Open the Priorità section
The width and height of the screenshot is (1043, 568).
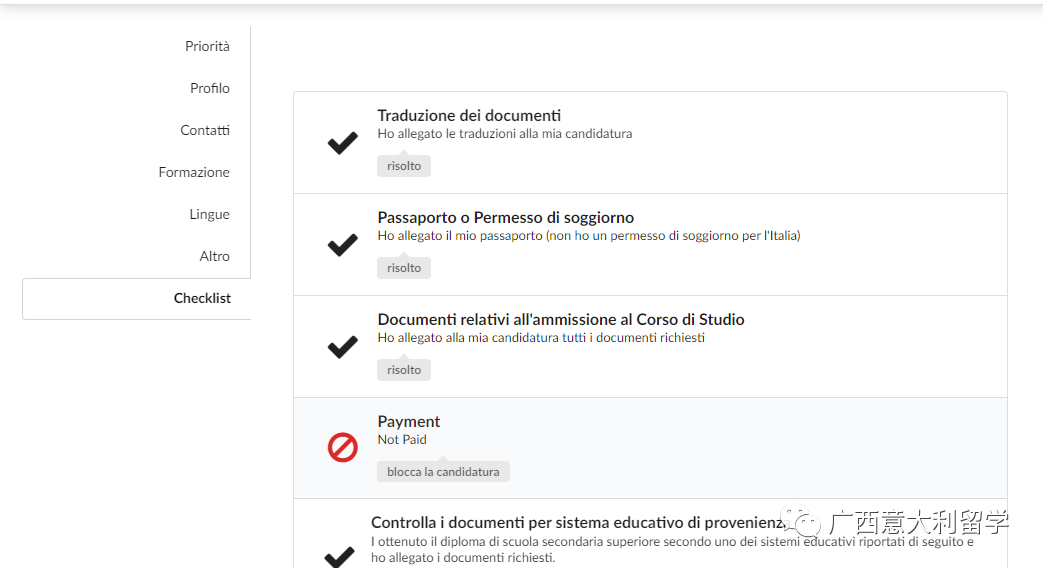(x=207, y=46)
